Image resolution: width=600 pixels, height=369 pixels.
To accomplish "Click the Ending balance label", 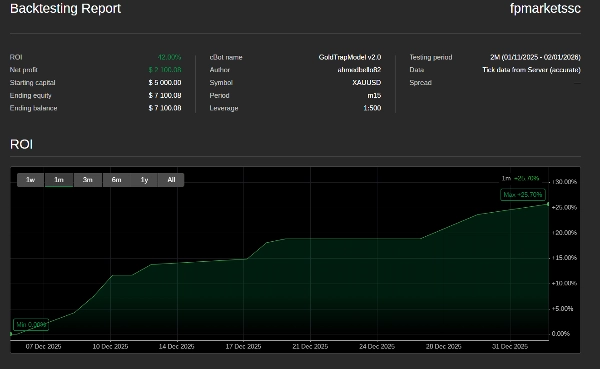I will click(x=34, y=108).
